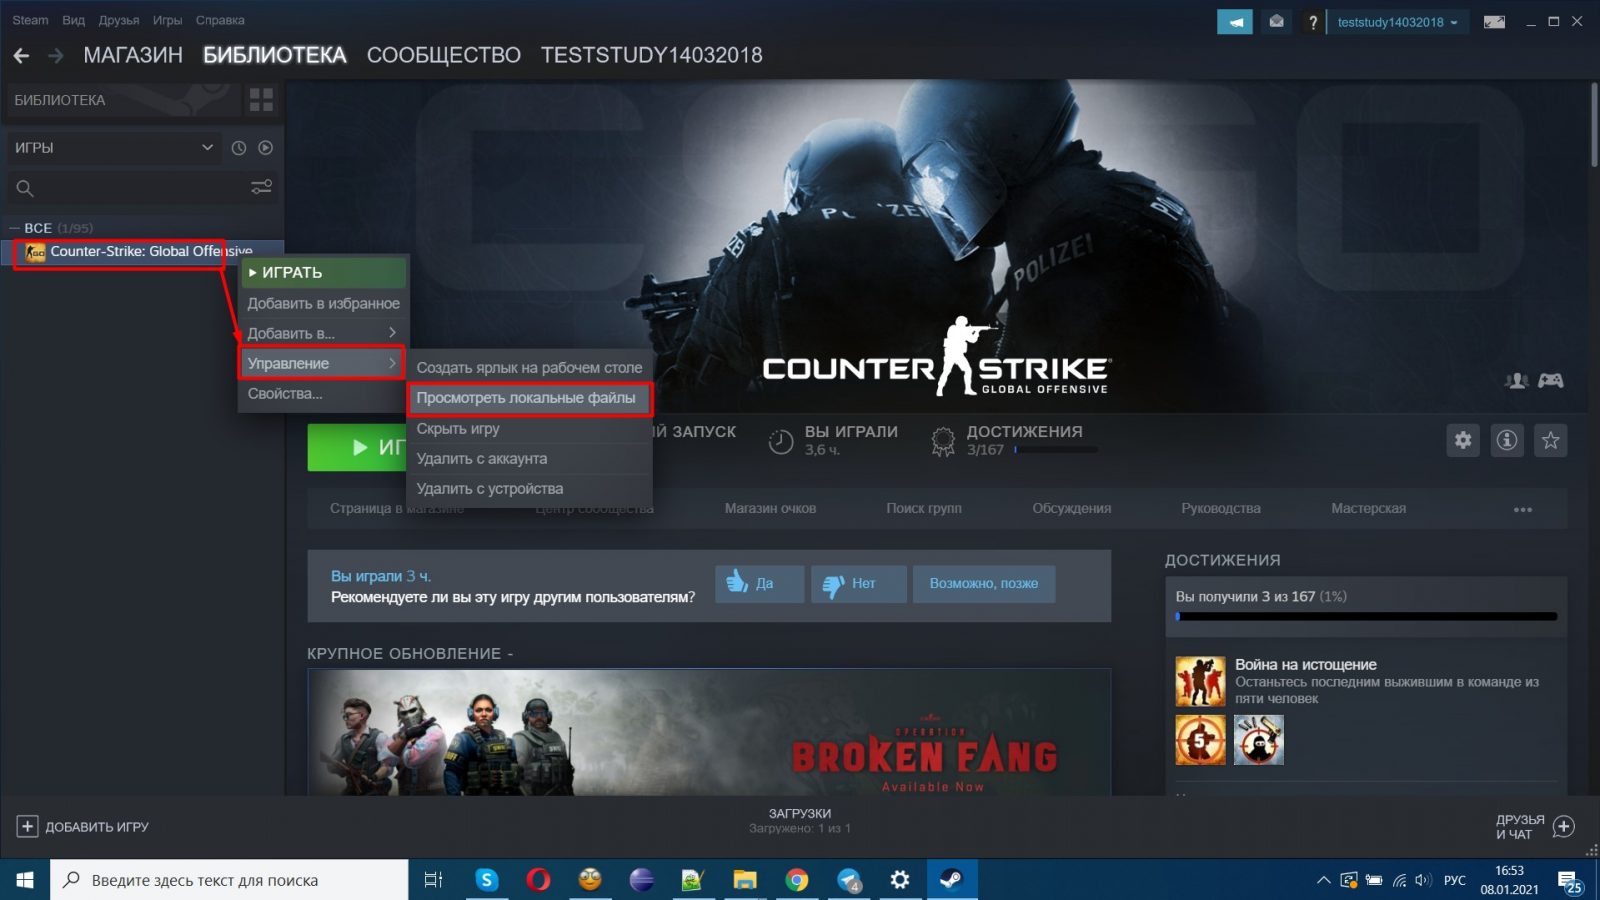Screen dimensions: 1600x900
Task: Go to МАГАЗИН tab
Action: (x=133, y=55)
